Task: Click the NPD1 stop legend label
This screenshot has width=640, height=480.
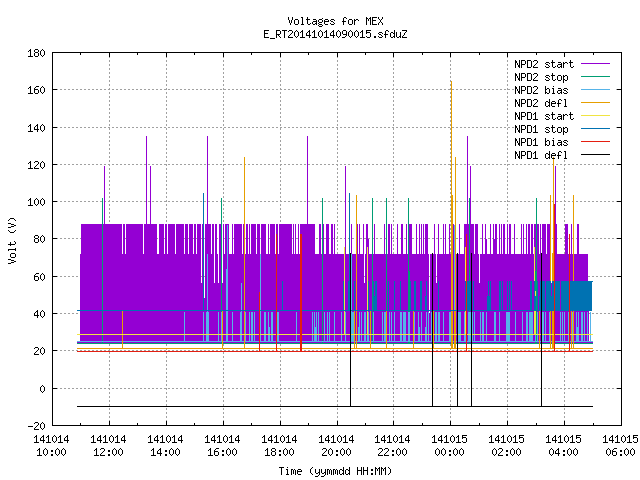Action: 541,129
